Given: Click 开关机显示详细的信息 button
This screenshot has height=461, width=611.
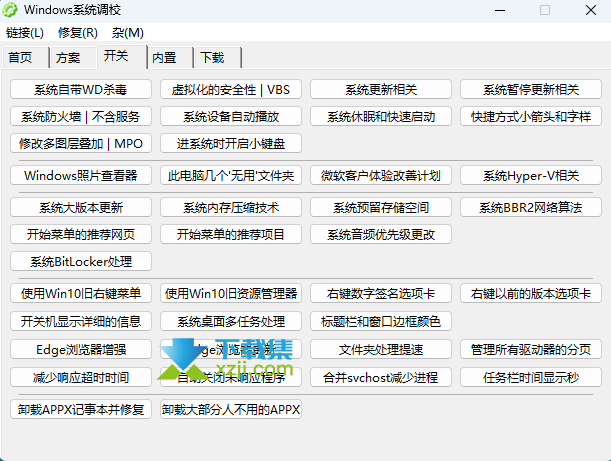Looking at the screenshot, I should (81, 321).
